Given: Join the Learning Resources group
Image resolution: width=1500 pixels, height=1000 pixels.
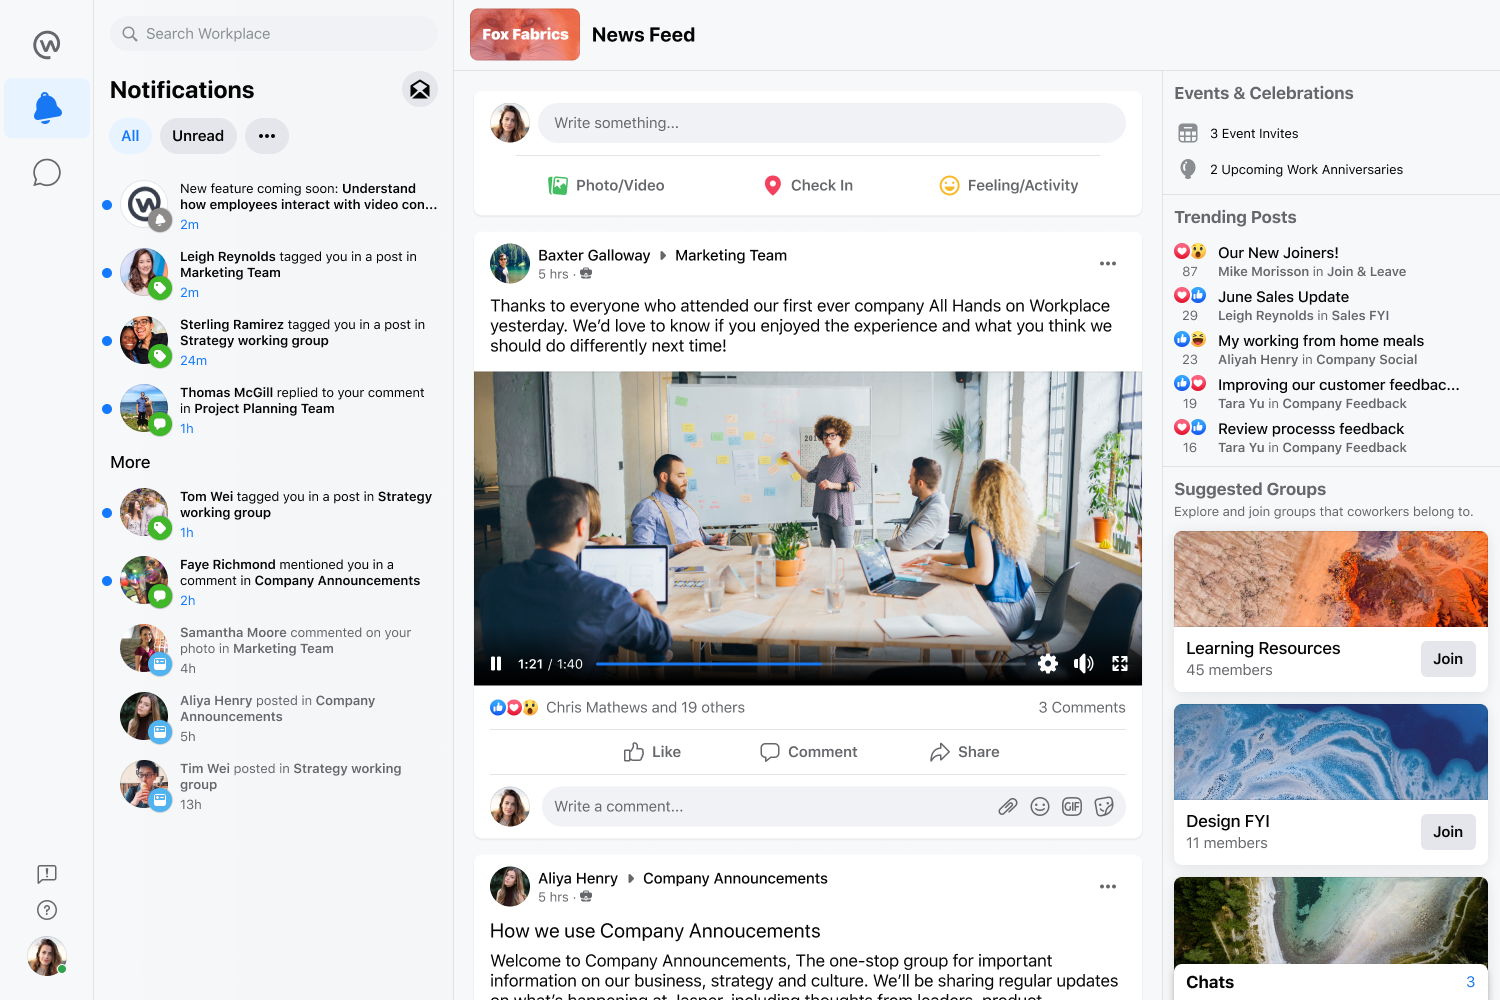Looking at the screenshot, I should click(x=1447, y=658).
